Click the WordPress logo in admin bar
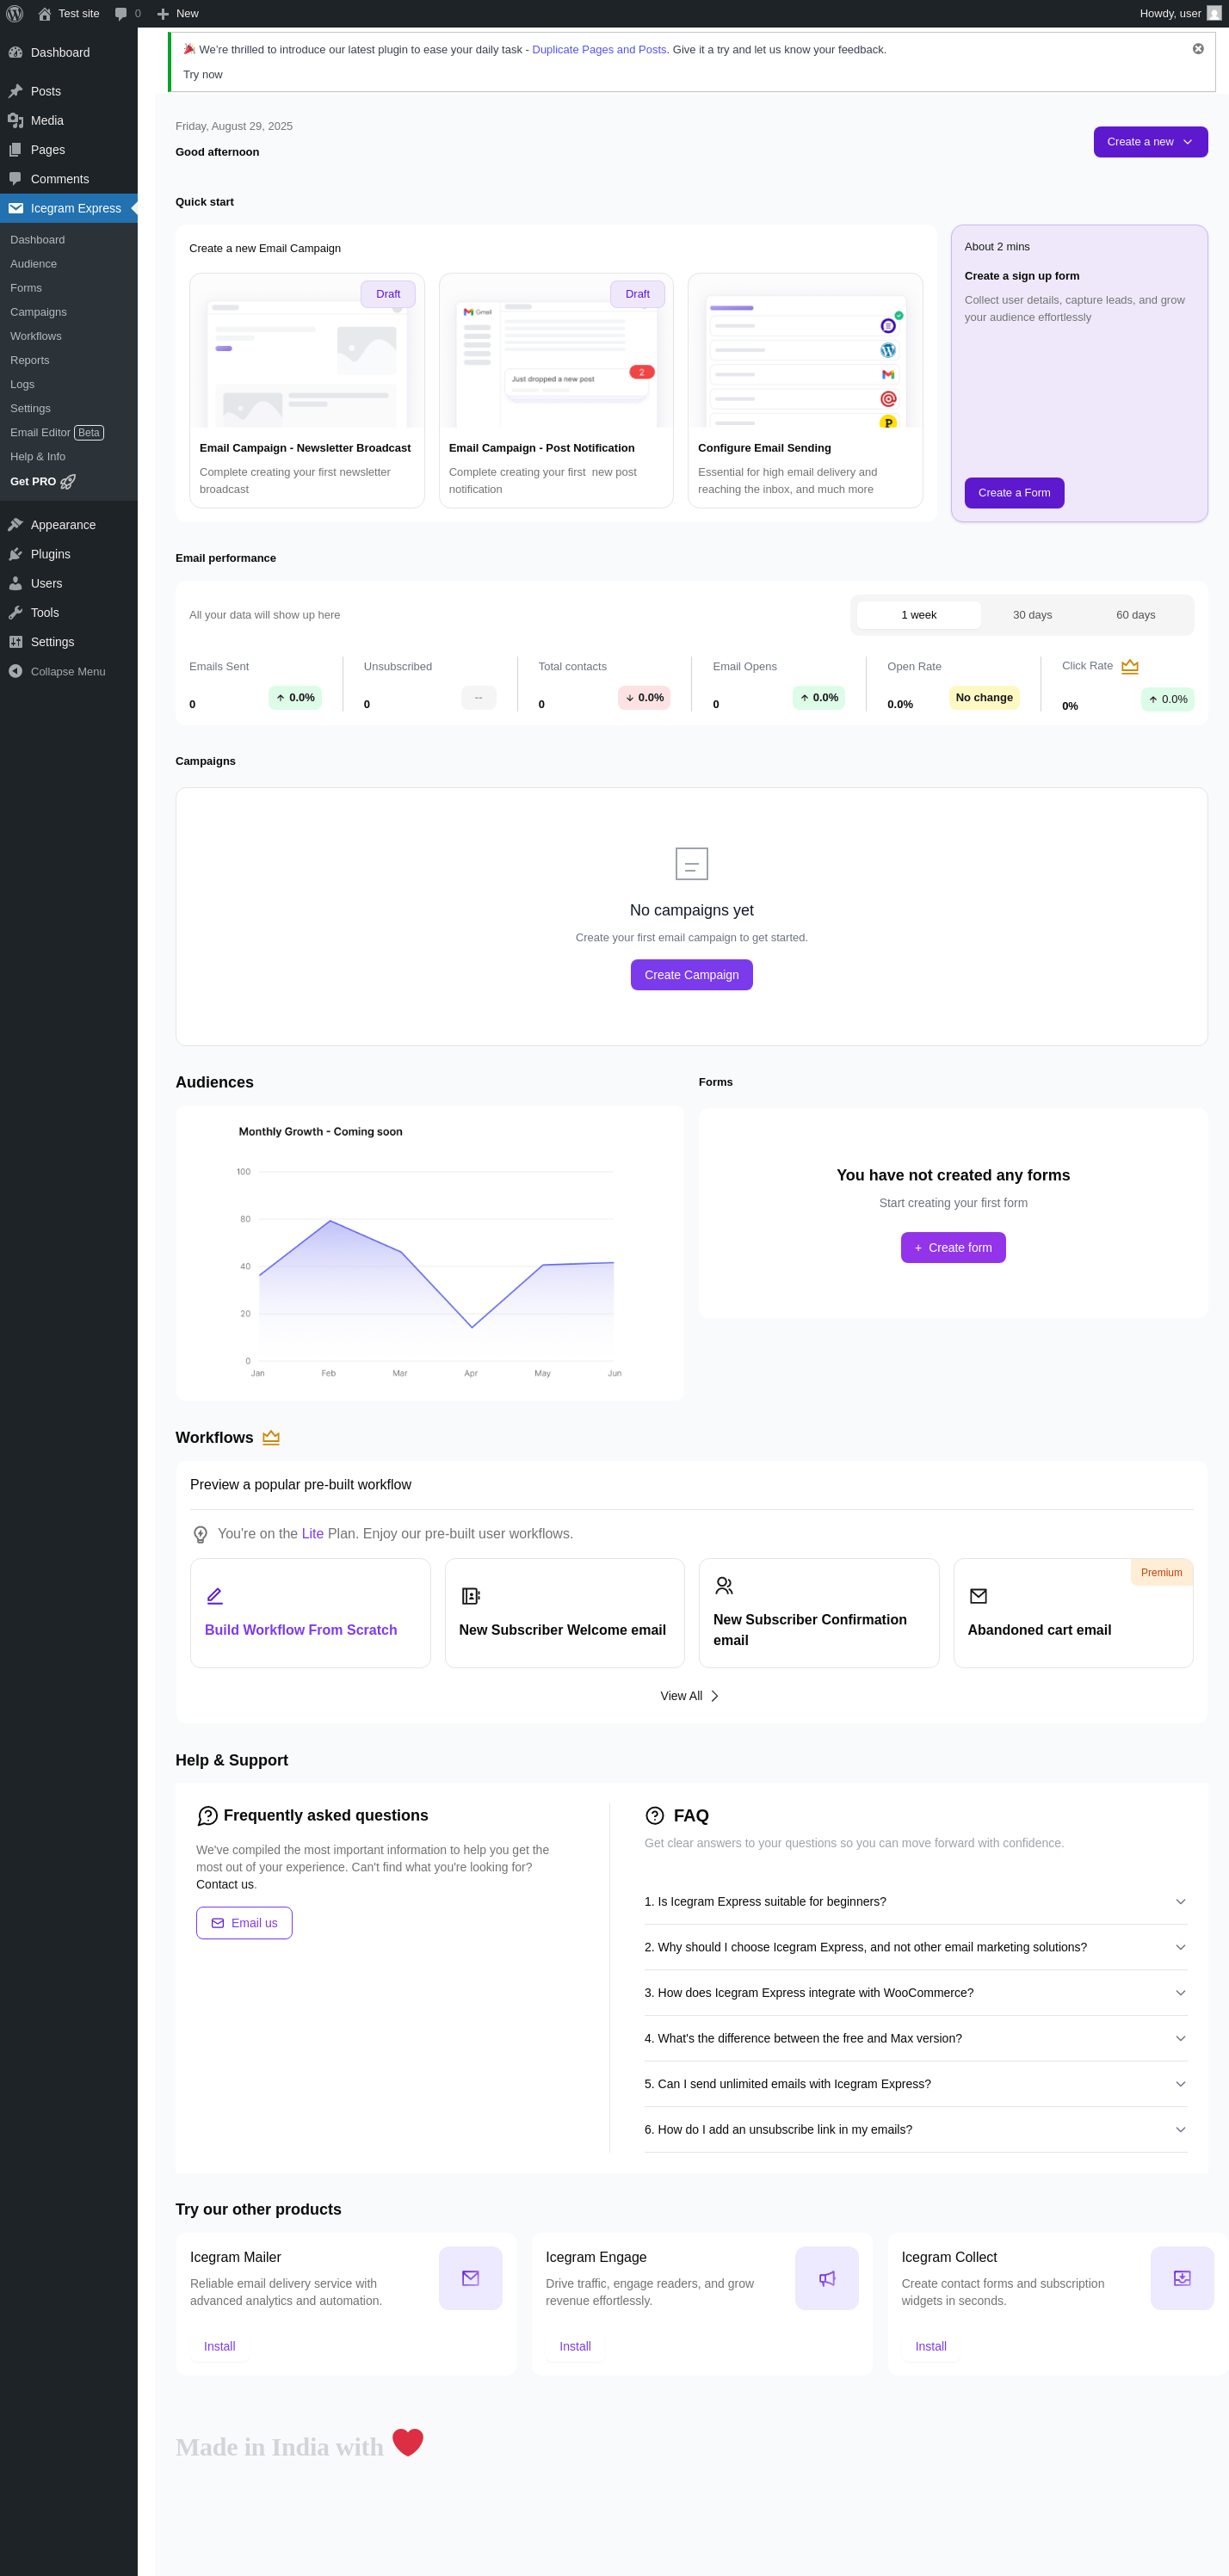 [x=14, y=13]
